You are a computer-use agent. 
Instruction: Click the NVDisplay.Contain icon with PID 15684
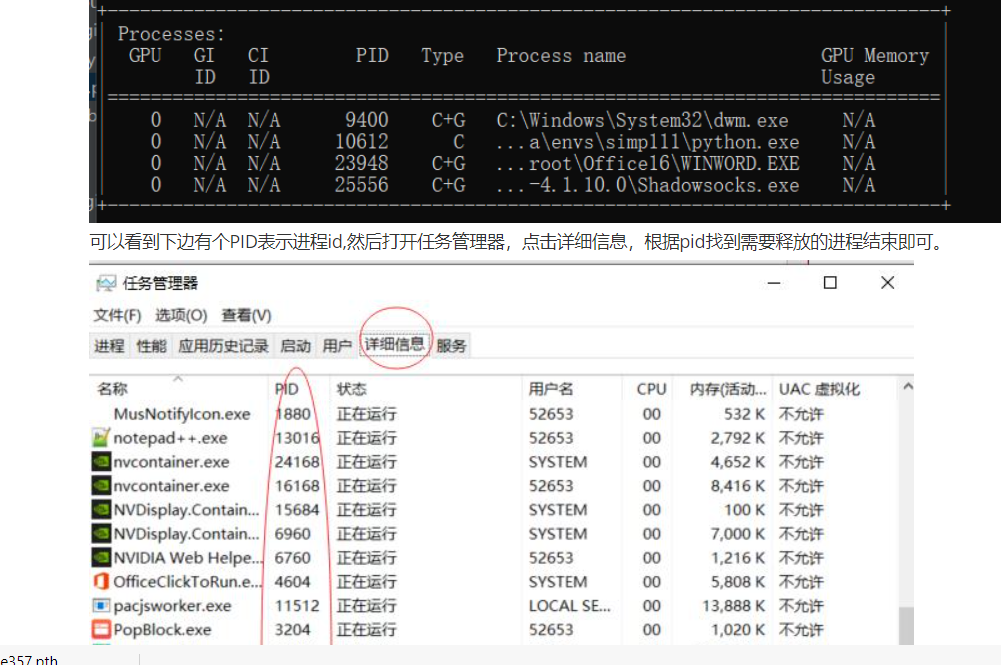101,509
